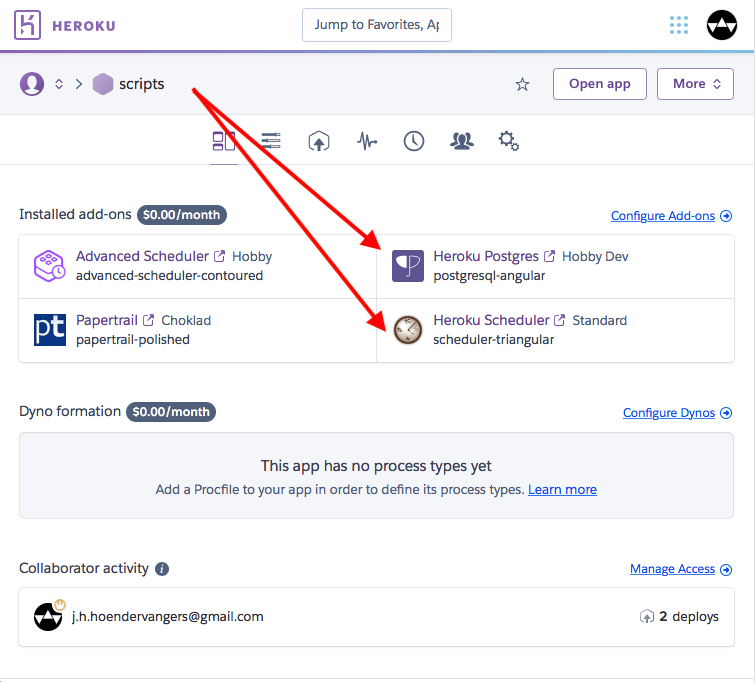Click external link icon beside Advanced Scheduler
755x682 pixels.
[219, 256]
